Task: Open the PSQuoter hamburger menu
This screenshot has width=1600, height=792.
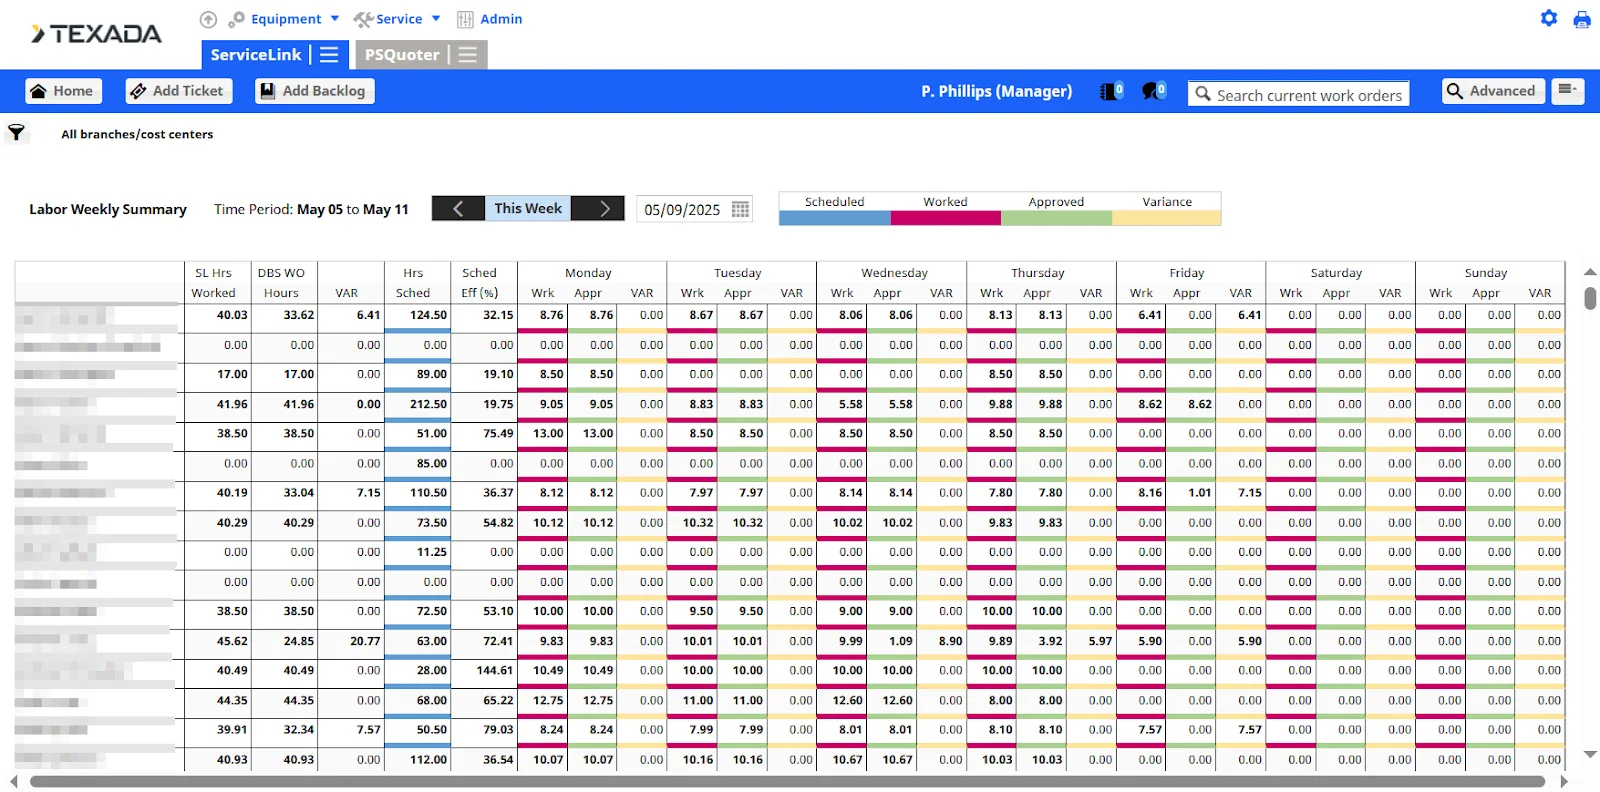Action: tap(467, 55)
